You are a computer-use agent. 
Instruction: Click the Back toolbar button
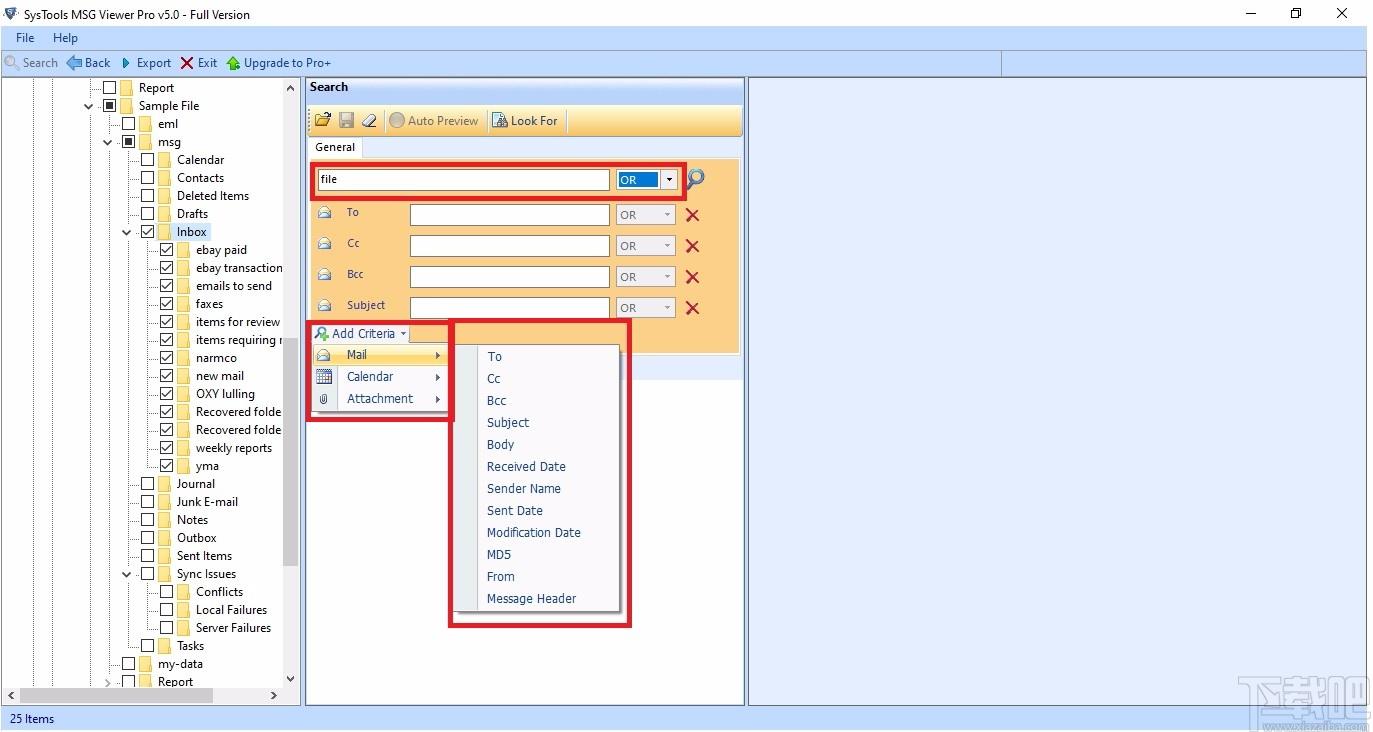(89, 63)
